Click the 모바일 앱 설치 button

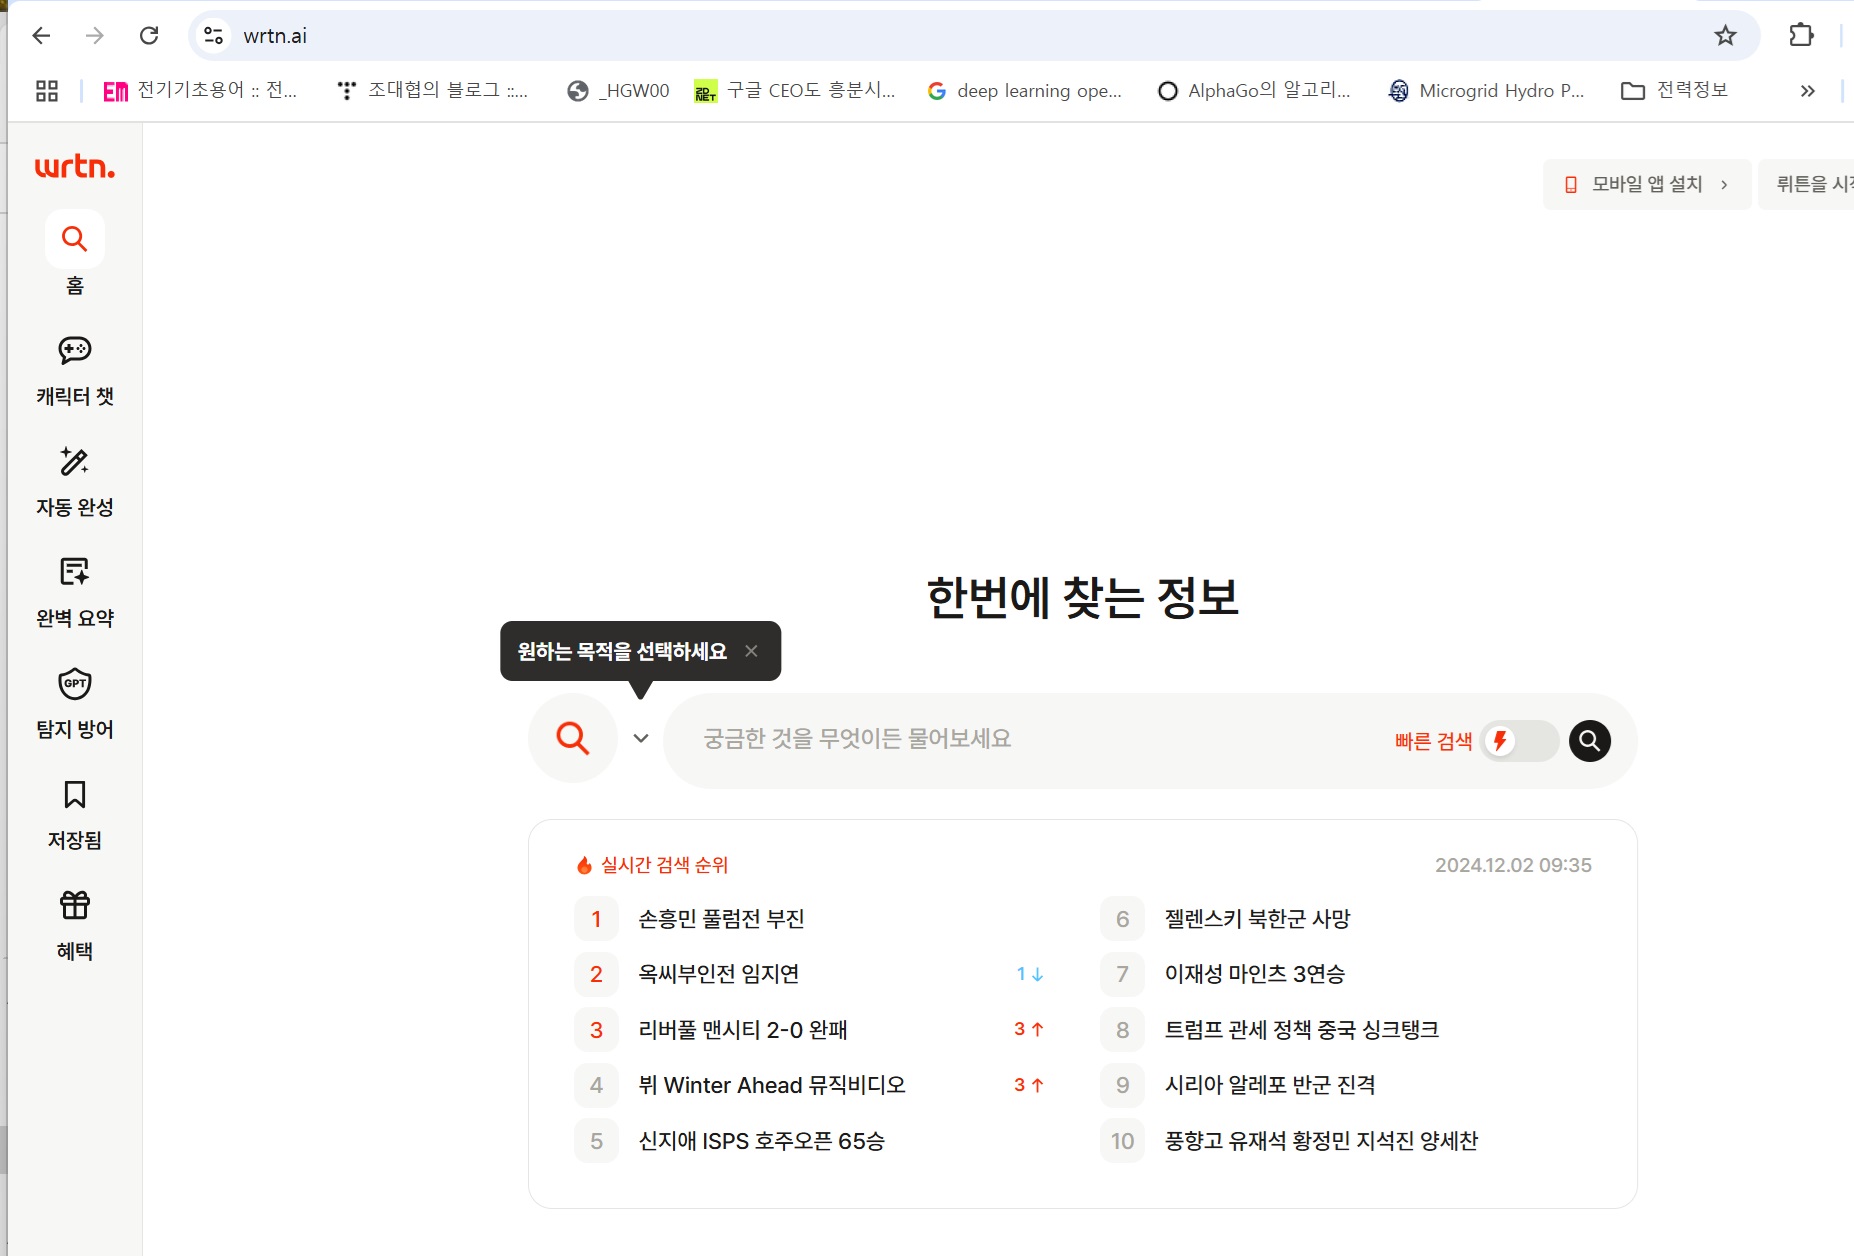pos(1646,184)
